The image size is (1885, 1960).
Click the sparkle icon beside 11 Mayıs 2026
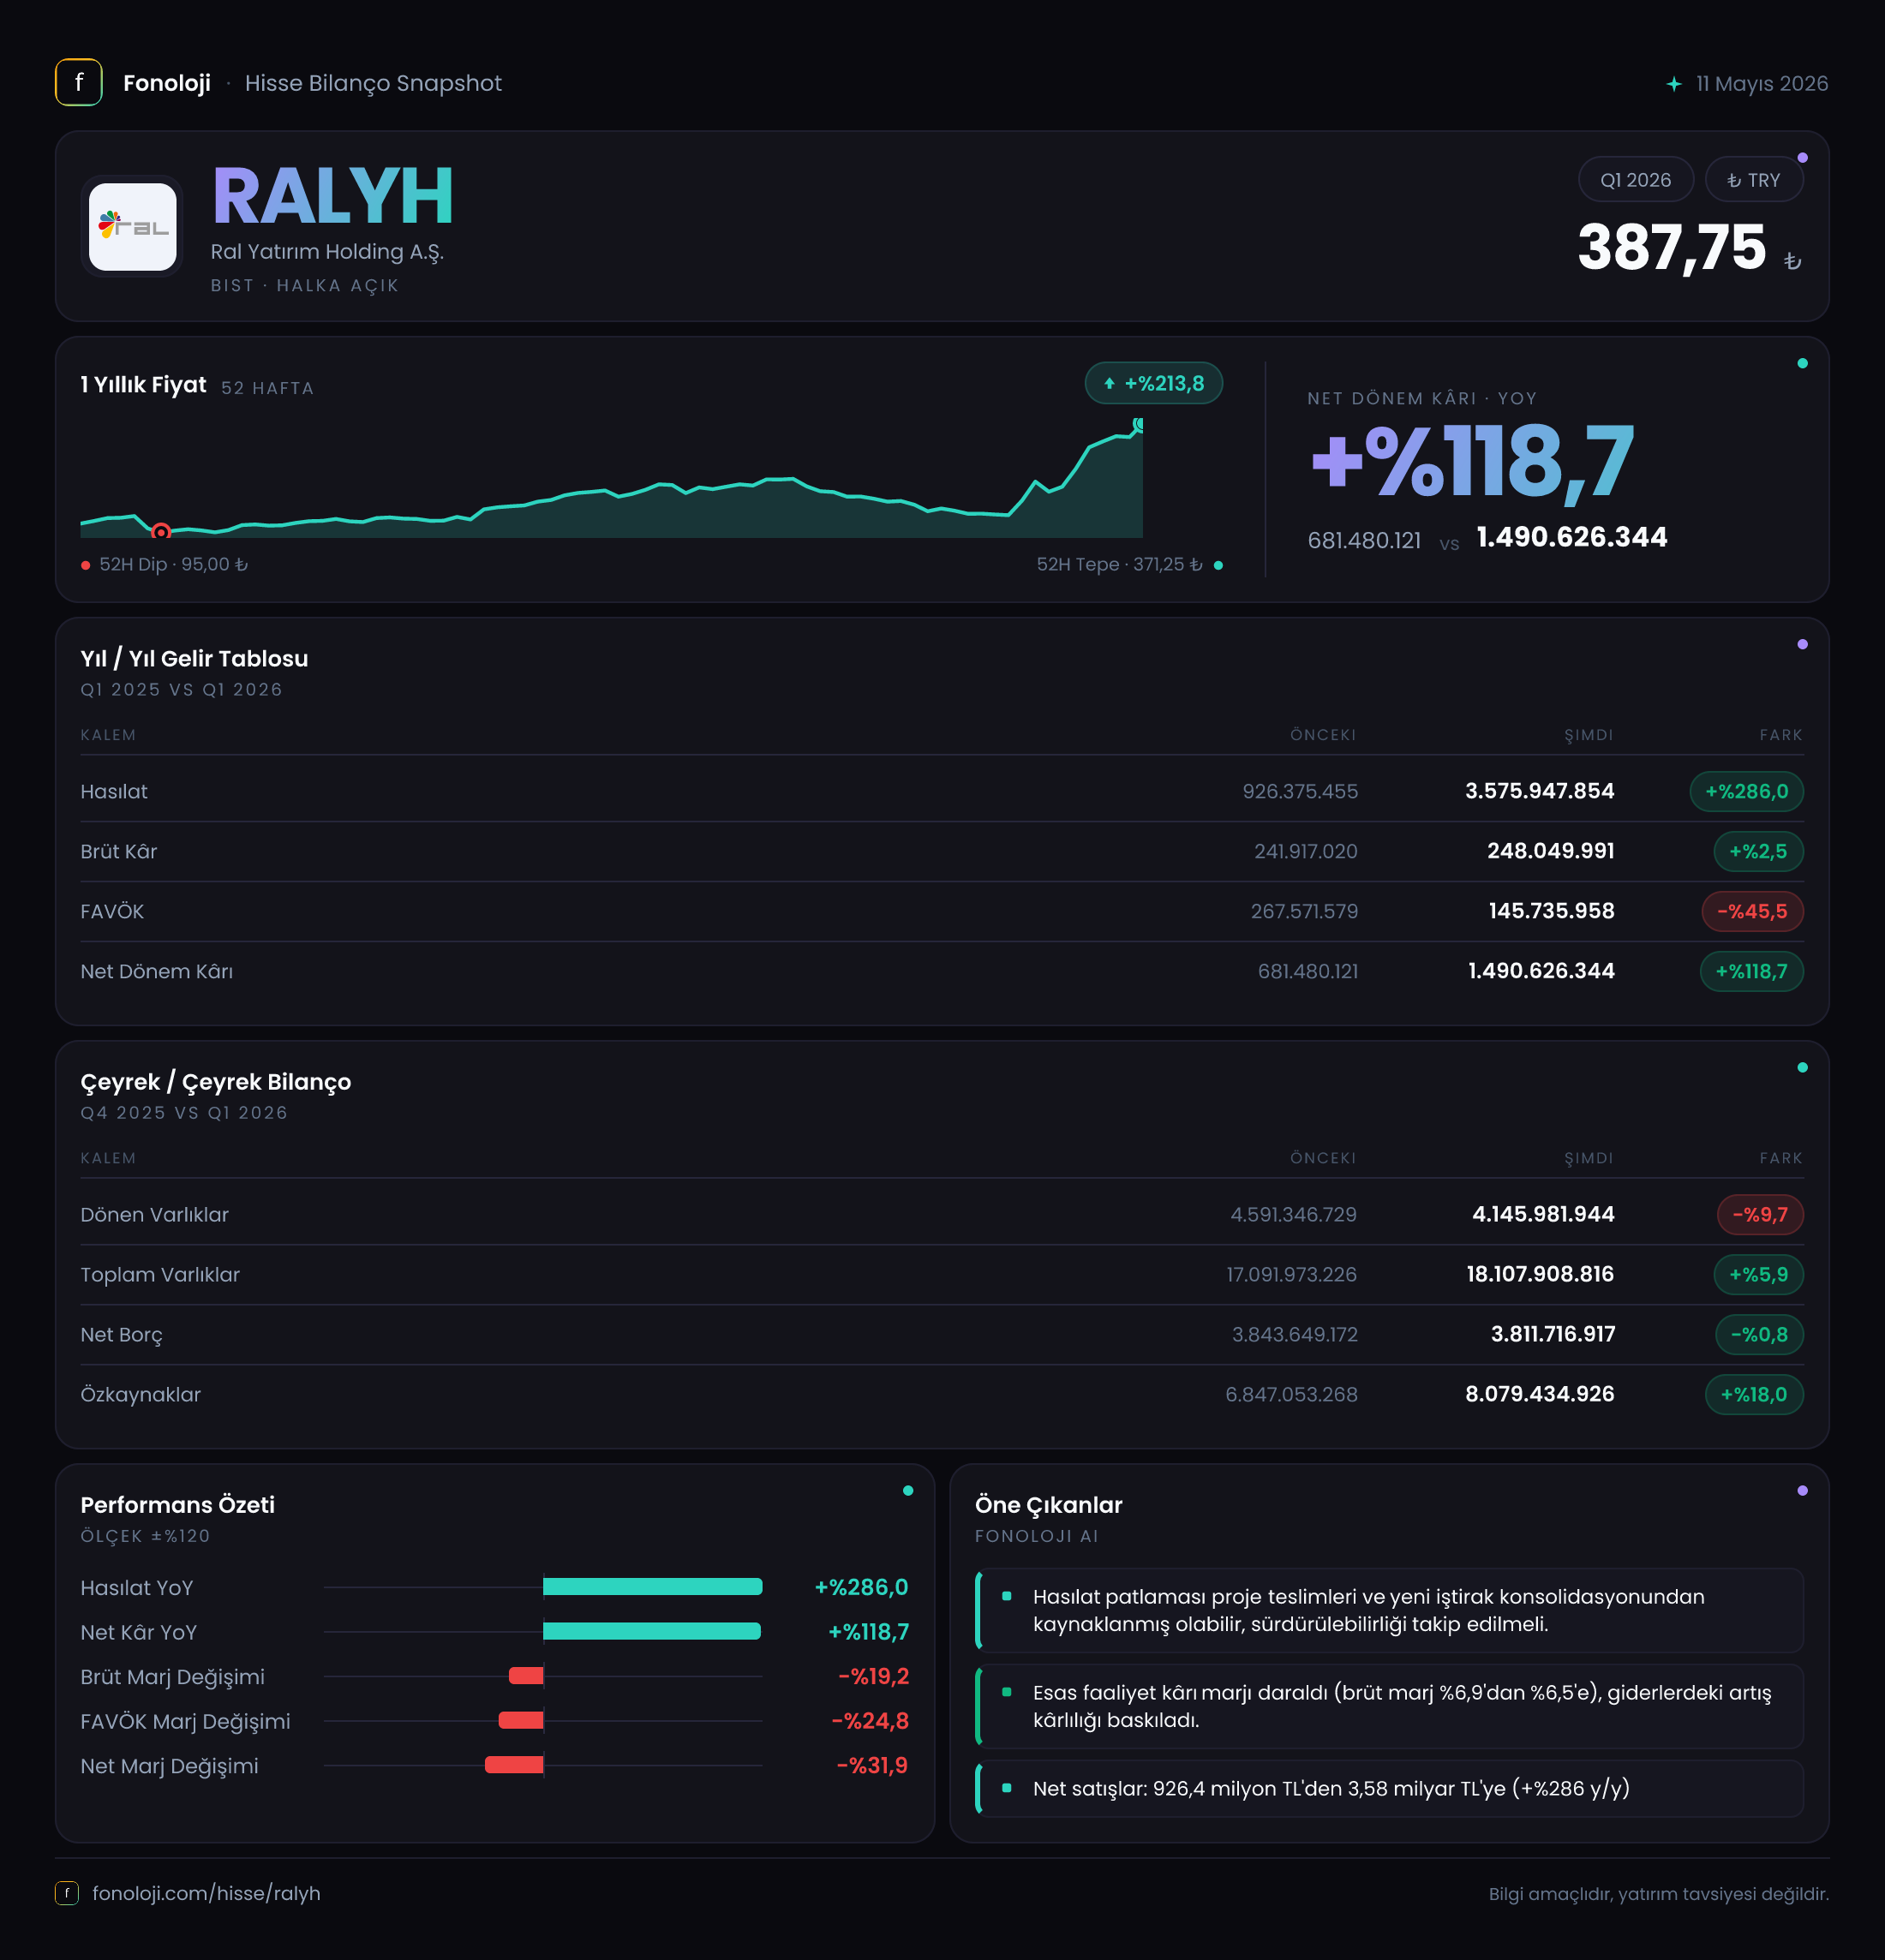tap(1674, 84)
